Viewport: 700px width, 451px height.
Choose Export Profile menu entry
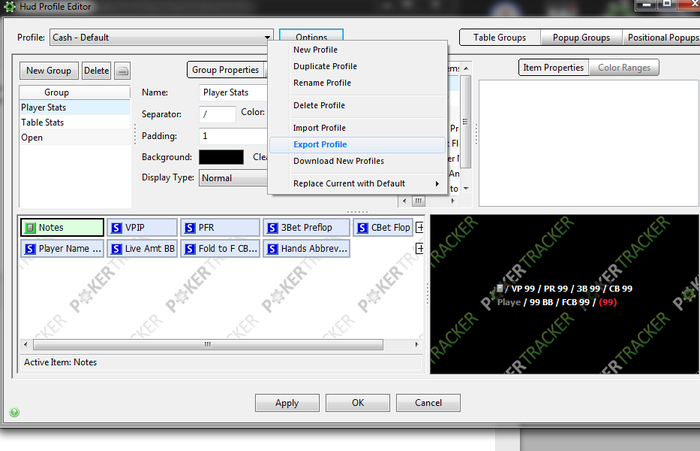pos(358,144)
